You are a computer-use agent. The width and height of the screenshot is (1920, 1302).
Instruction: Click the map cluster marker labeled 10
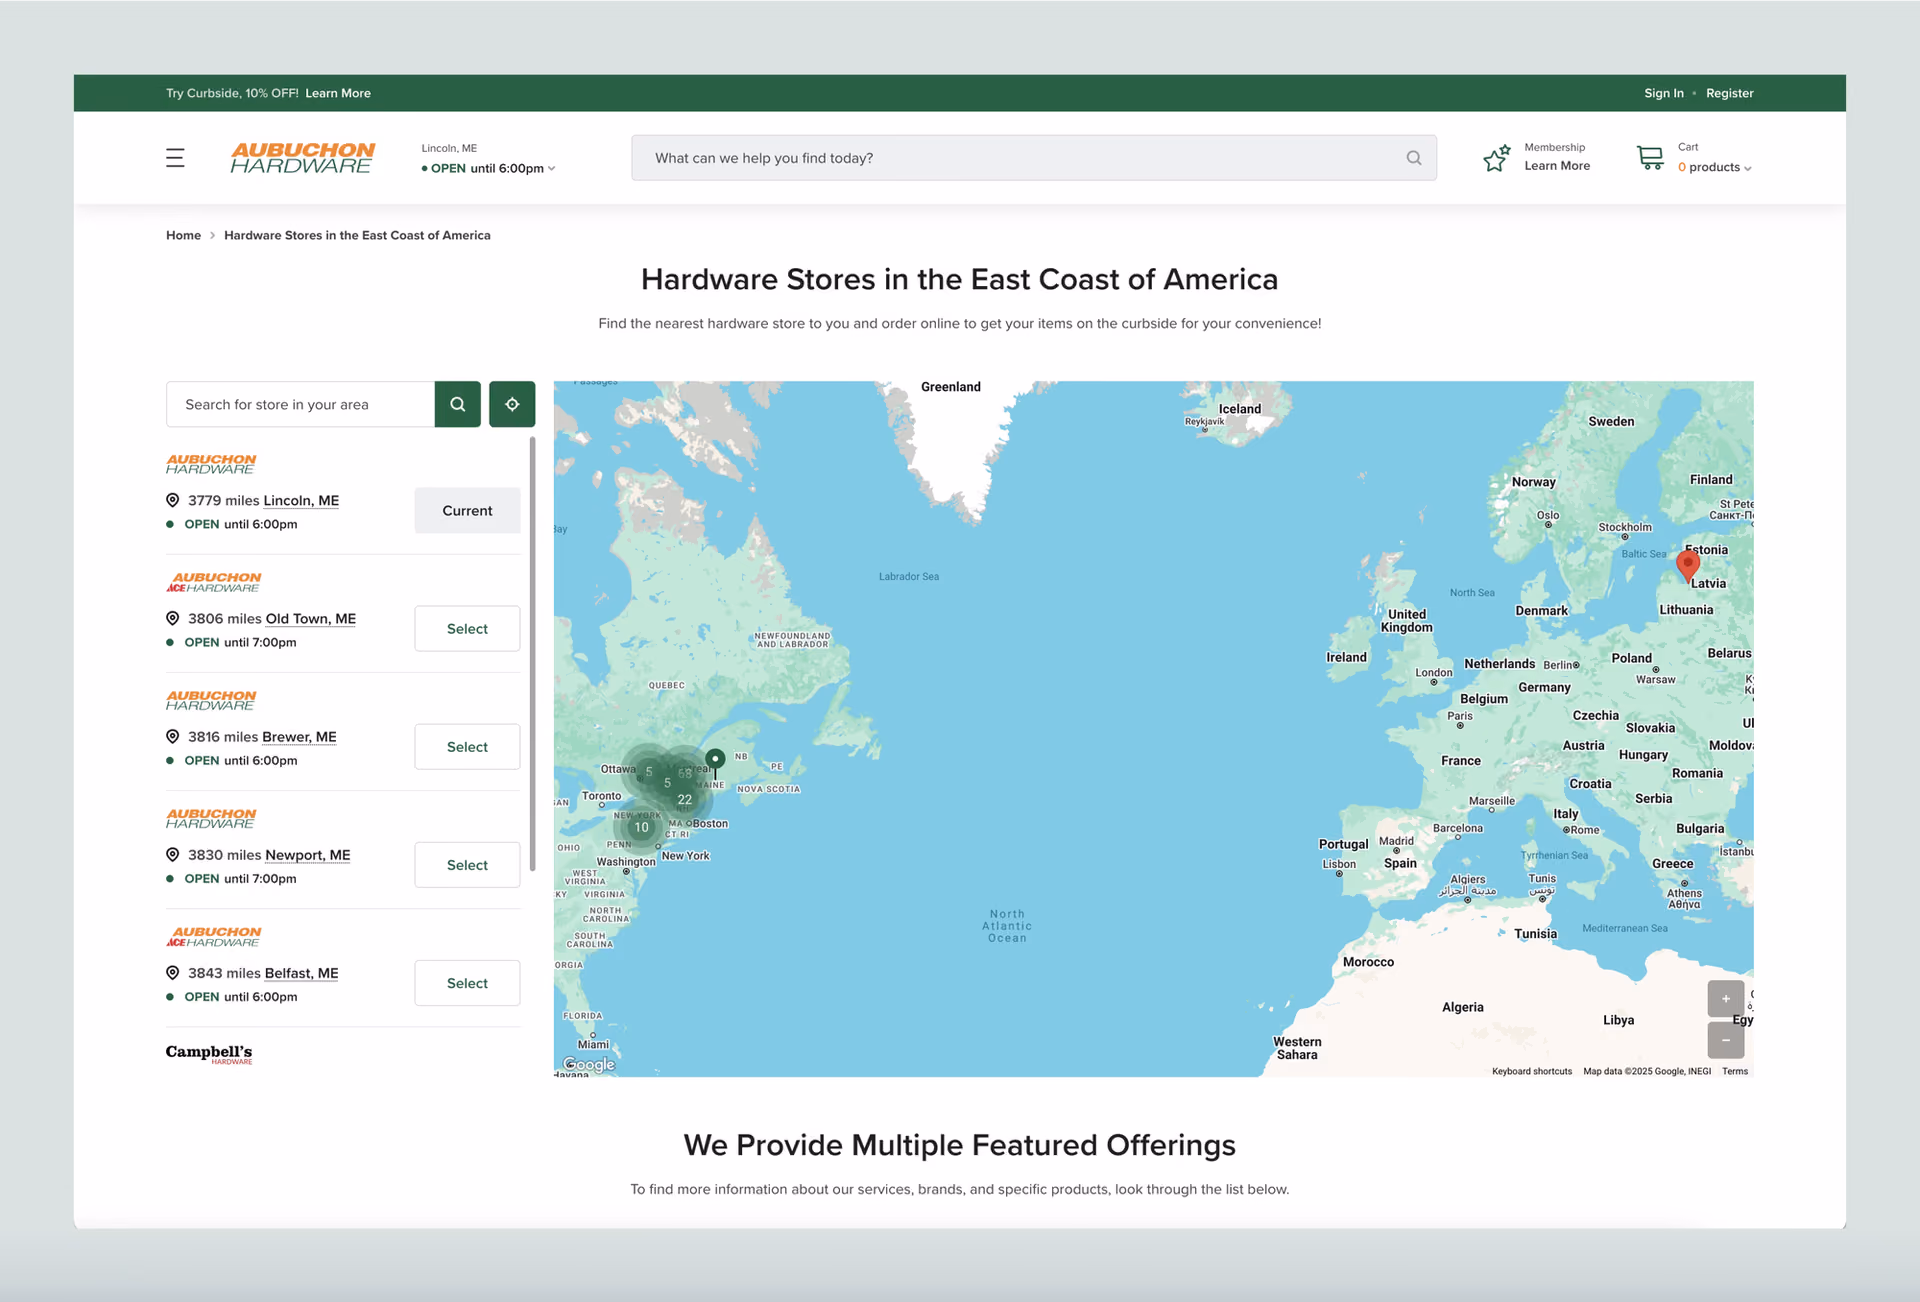pyautogui.click(x=641, y=827)
